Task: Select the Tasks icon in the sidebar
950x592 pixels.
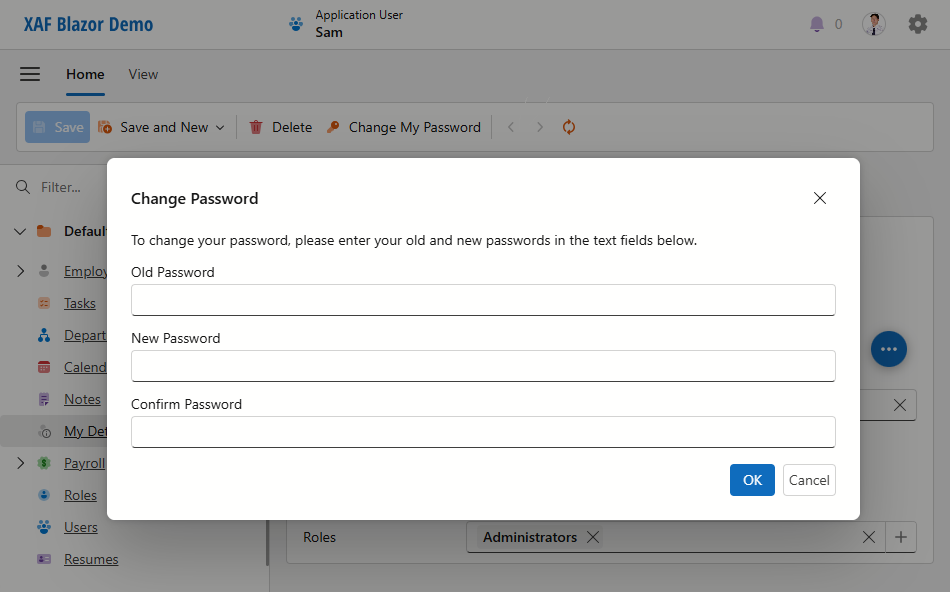Action: point(44,302)
